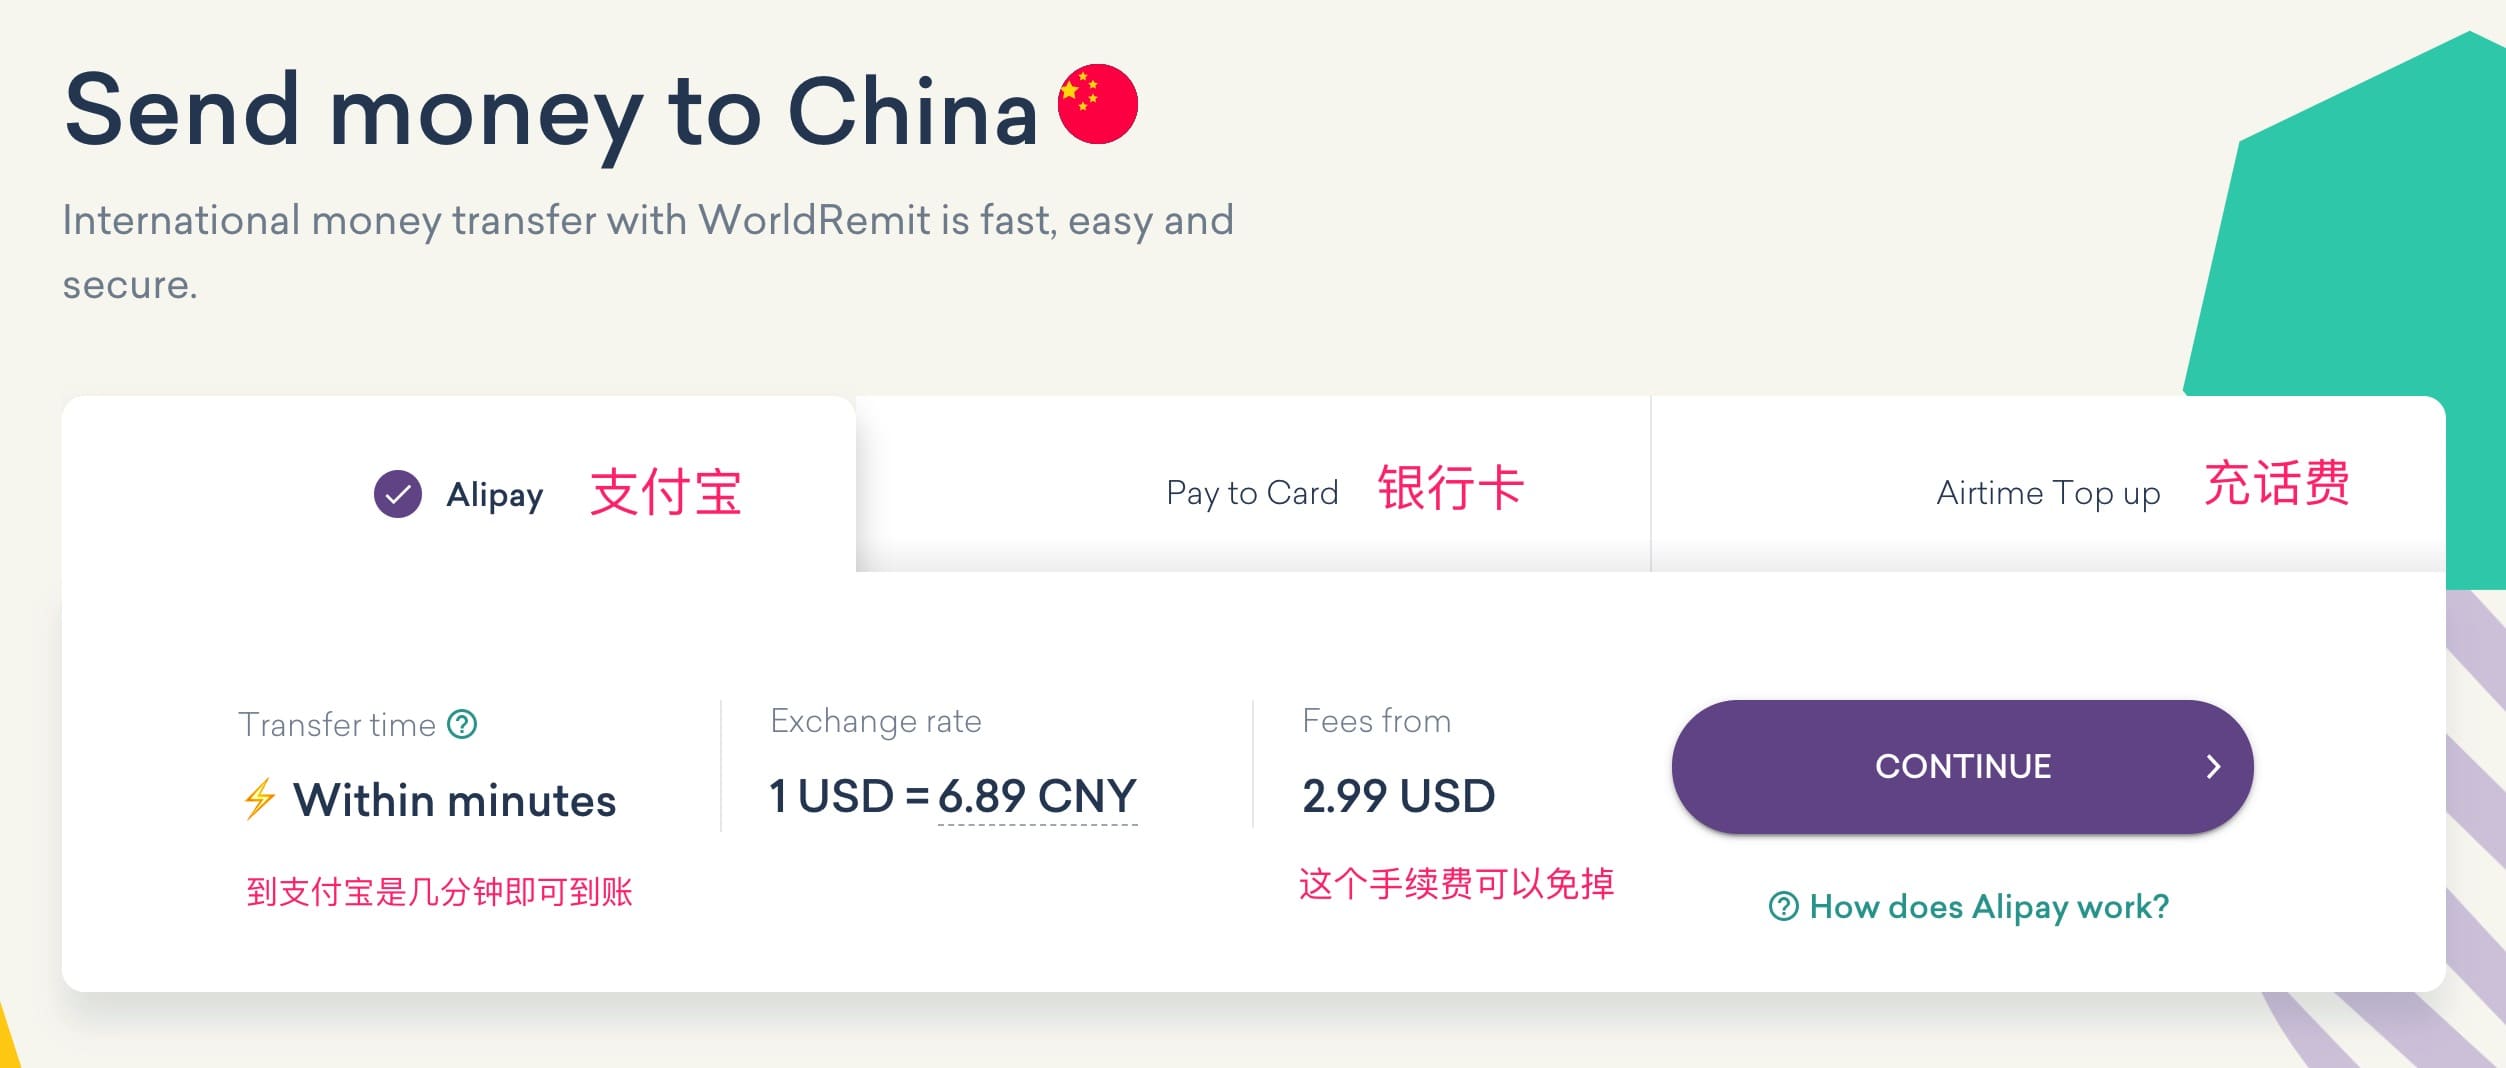Click the dashed underline below the CNY rate

click(1036, 827)
